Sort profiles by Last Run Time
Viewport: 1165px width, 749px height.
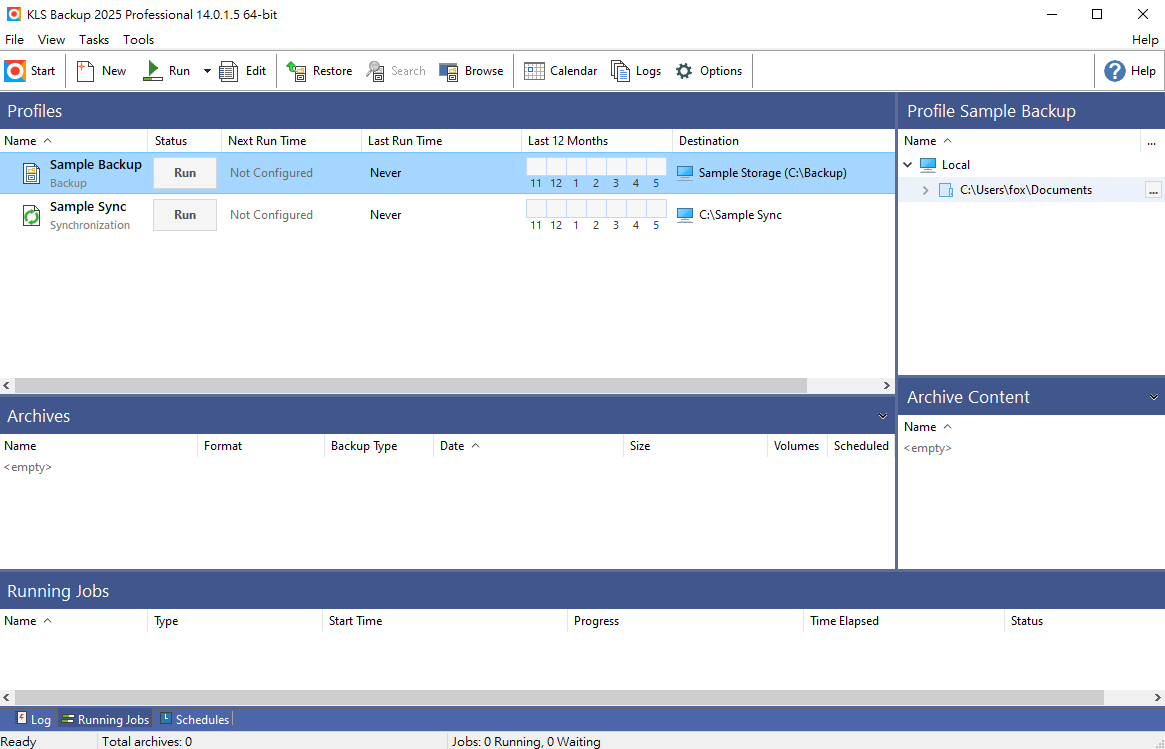click(441, 141)
